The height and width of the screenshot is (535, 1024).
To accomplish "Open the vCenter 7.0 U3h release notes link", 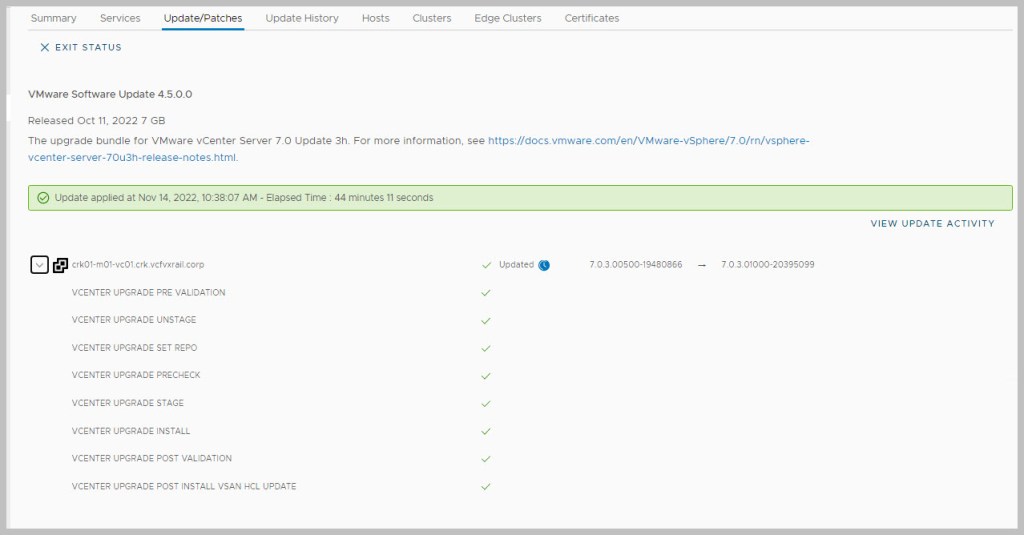I will tap(648, 141).
